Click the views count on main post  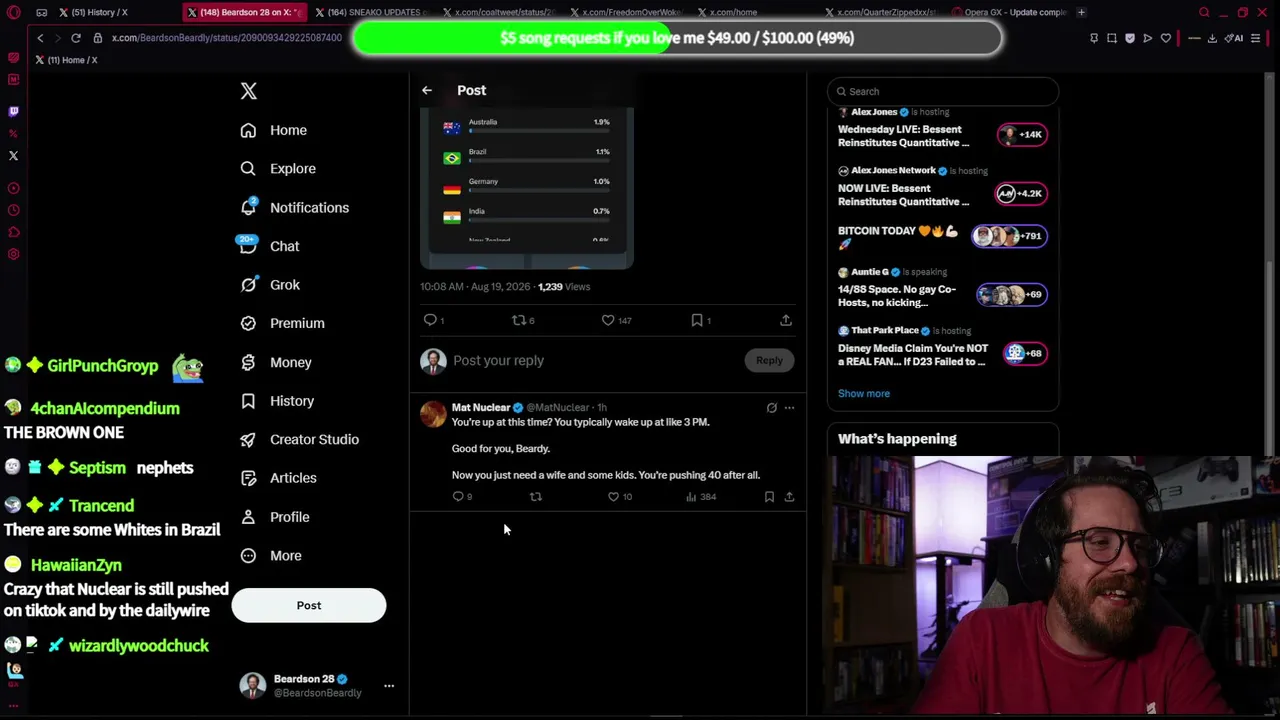(x=564, y=287)
